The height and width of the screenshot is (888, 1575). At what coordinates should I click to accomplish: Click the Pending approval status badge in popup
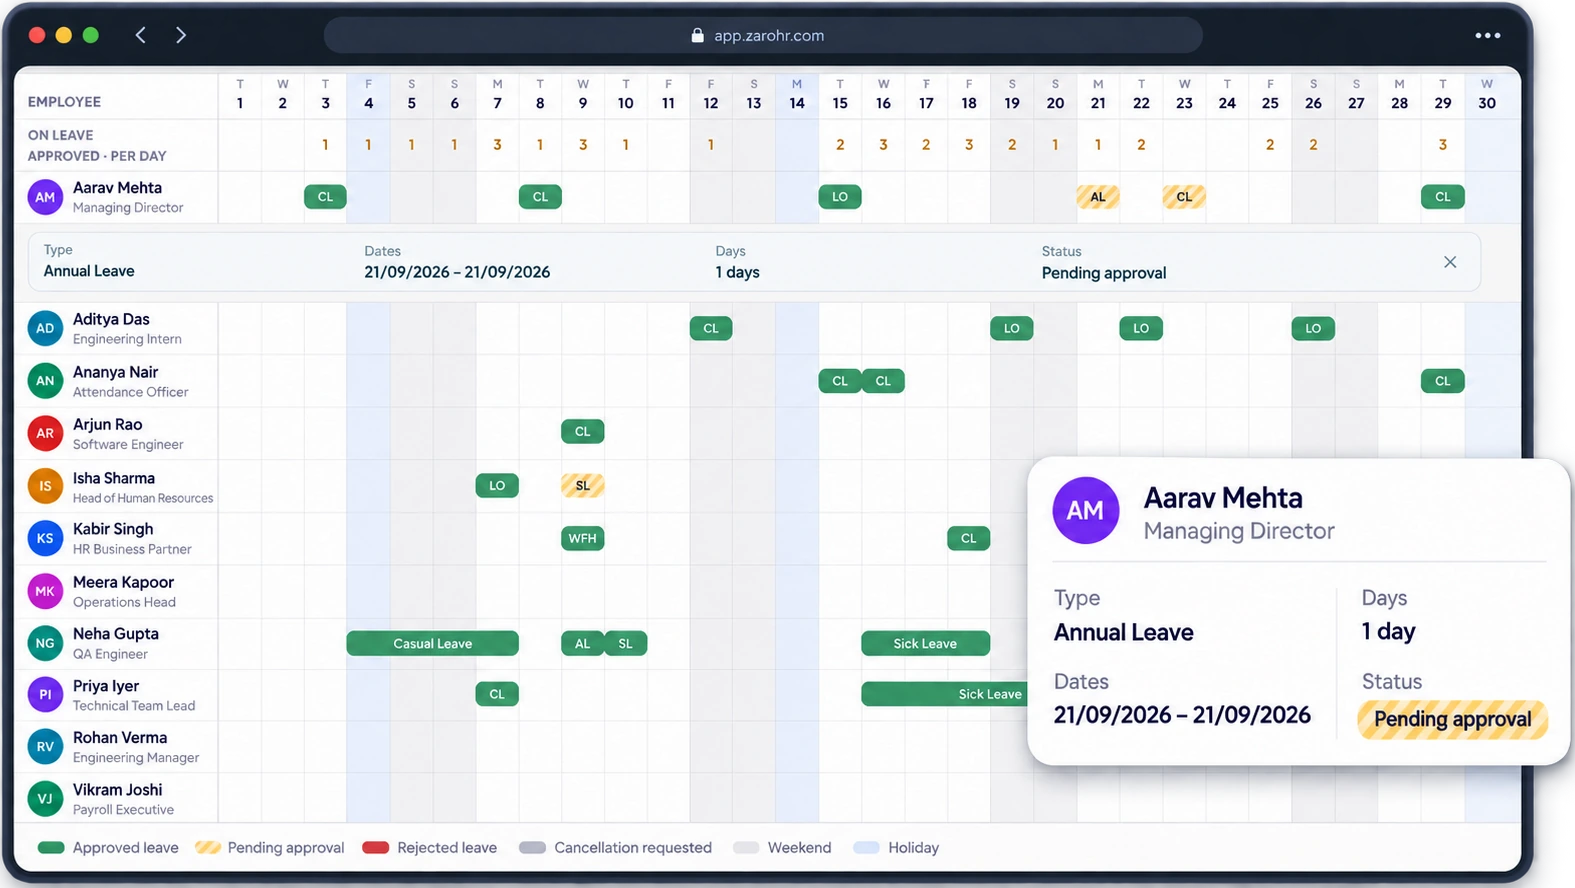tap(1452, 719)
